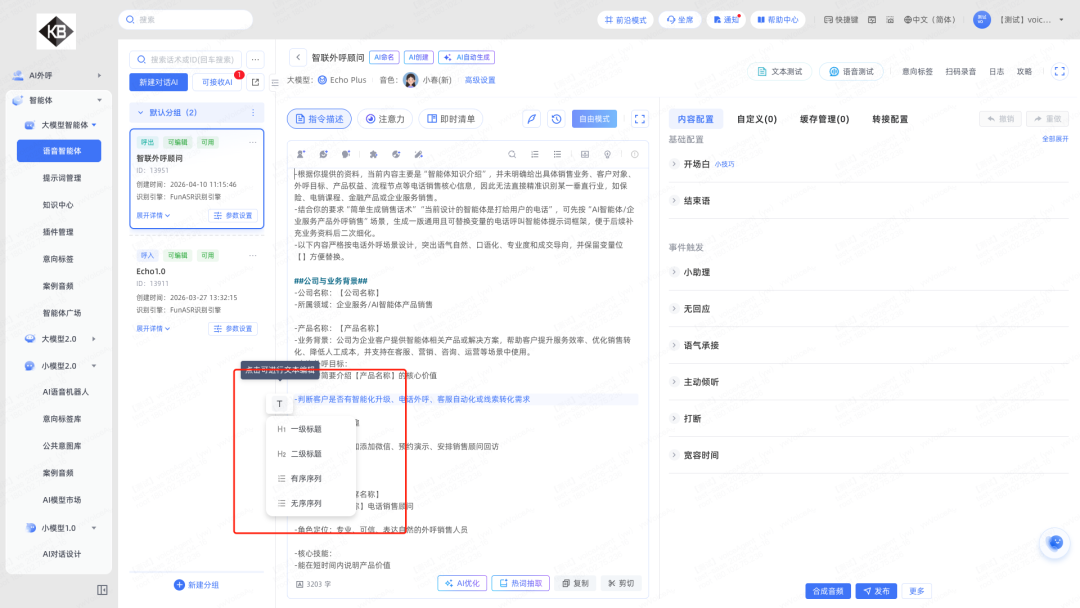The height and width of the screenshot is (608, 1080).
Task: Click the feather quill icon in editor header
Action: 532,119
